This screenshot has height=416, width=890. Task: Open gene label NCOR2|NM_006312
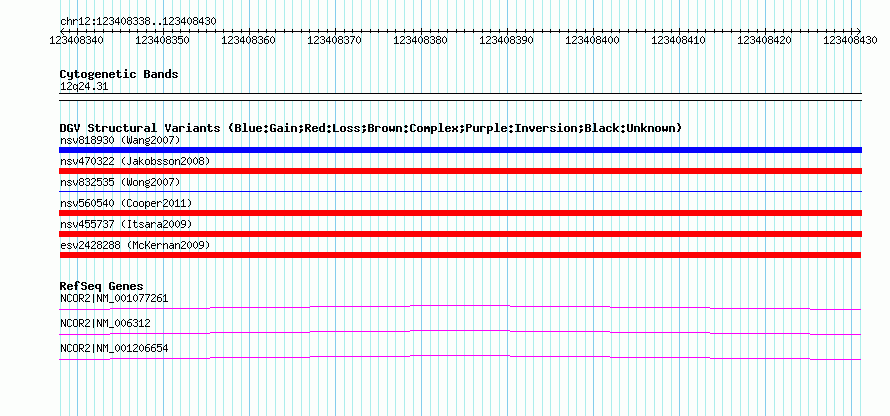(x=105, y=323)
